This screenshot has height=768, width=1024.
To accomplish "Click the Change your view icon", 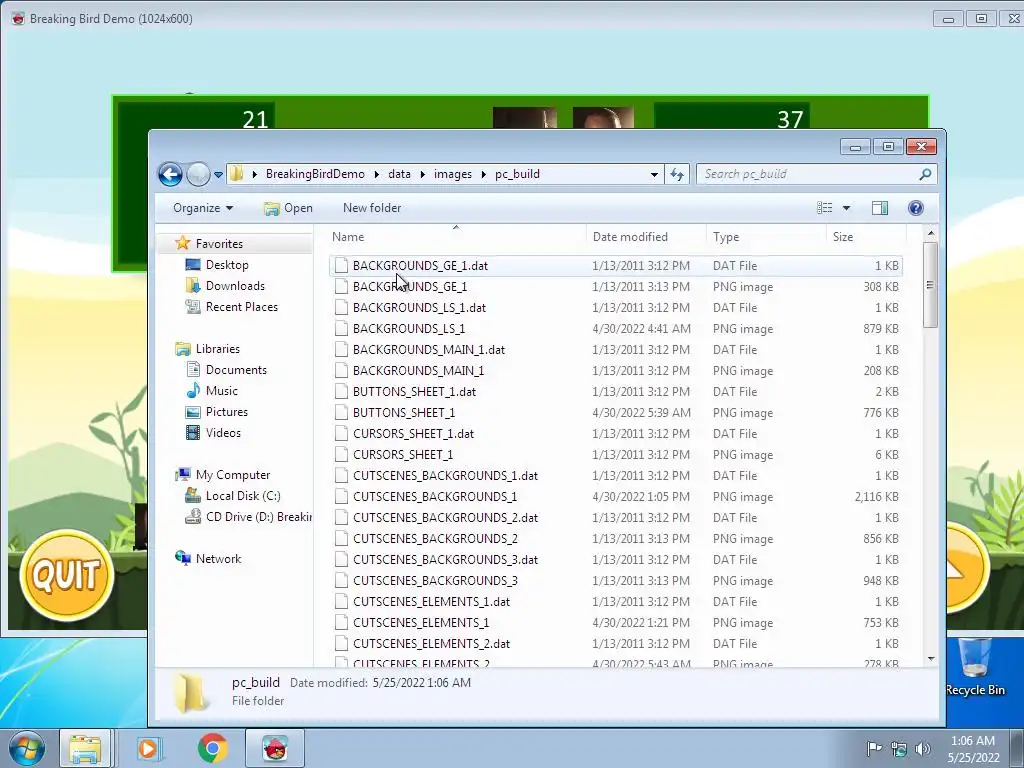I will [825, 208].
